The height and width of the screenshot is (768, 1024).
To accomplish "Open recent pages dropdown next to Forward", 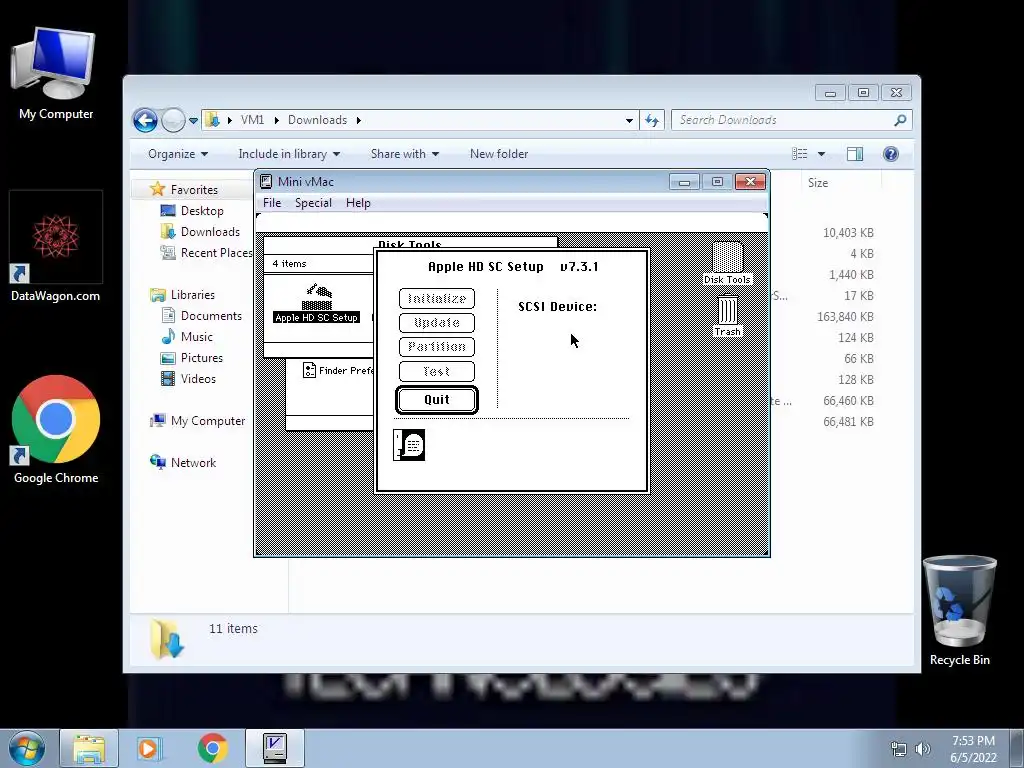I will (193, 121).
